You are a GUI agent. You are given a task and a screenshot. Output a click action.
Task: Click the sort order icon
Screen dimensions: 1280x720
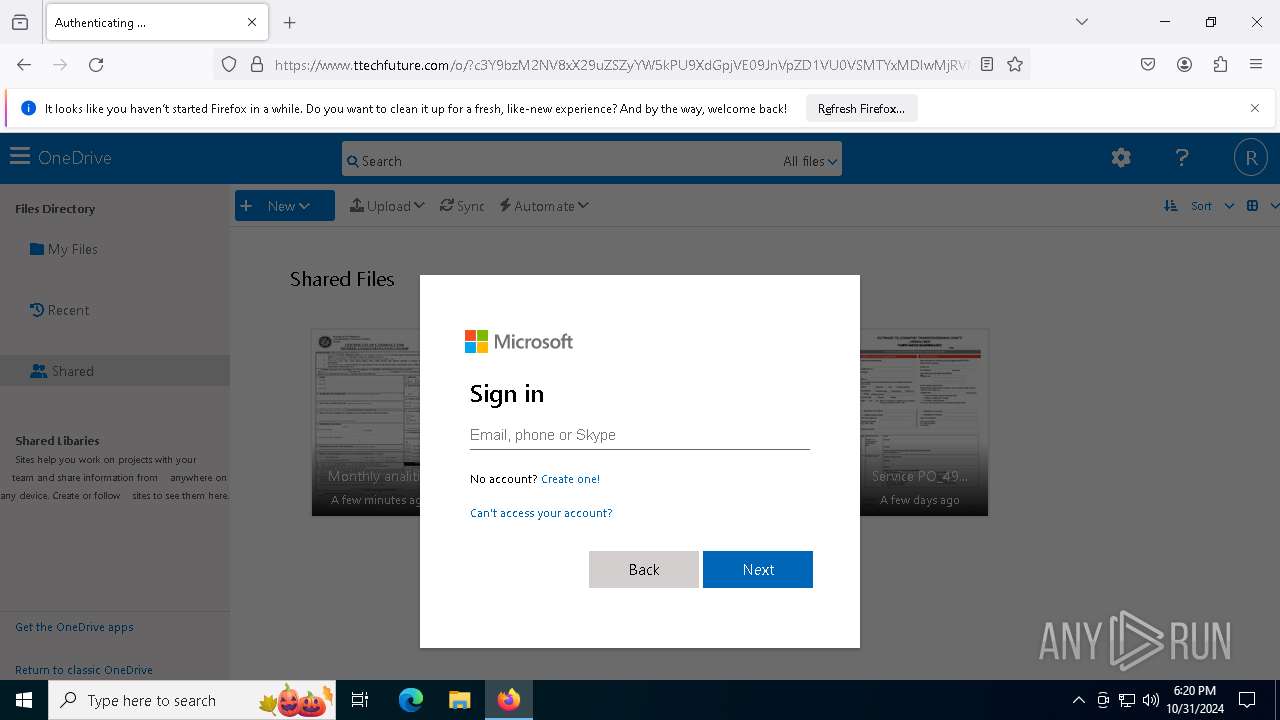tap(1170, 206)
